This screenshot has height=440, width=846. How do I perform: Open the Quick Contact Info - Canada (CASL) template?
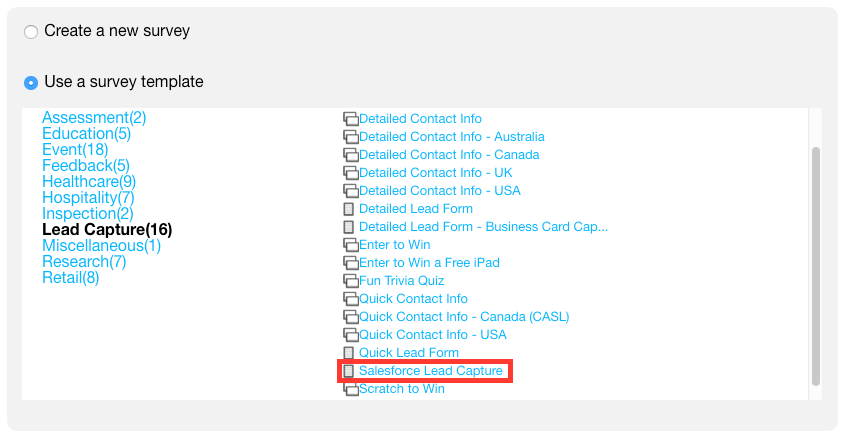[x=464, y=317]
